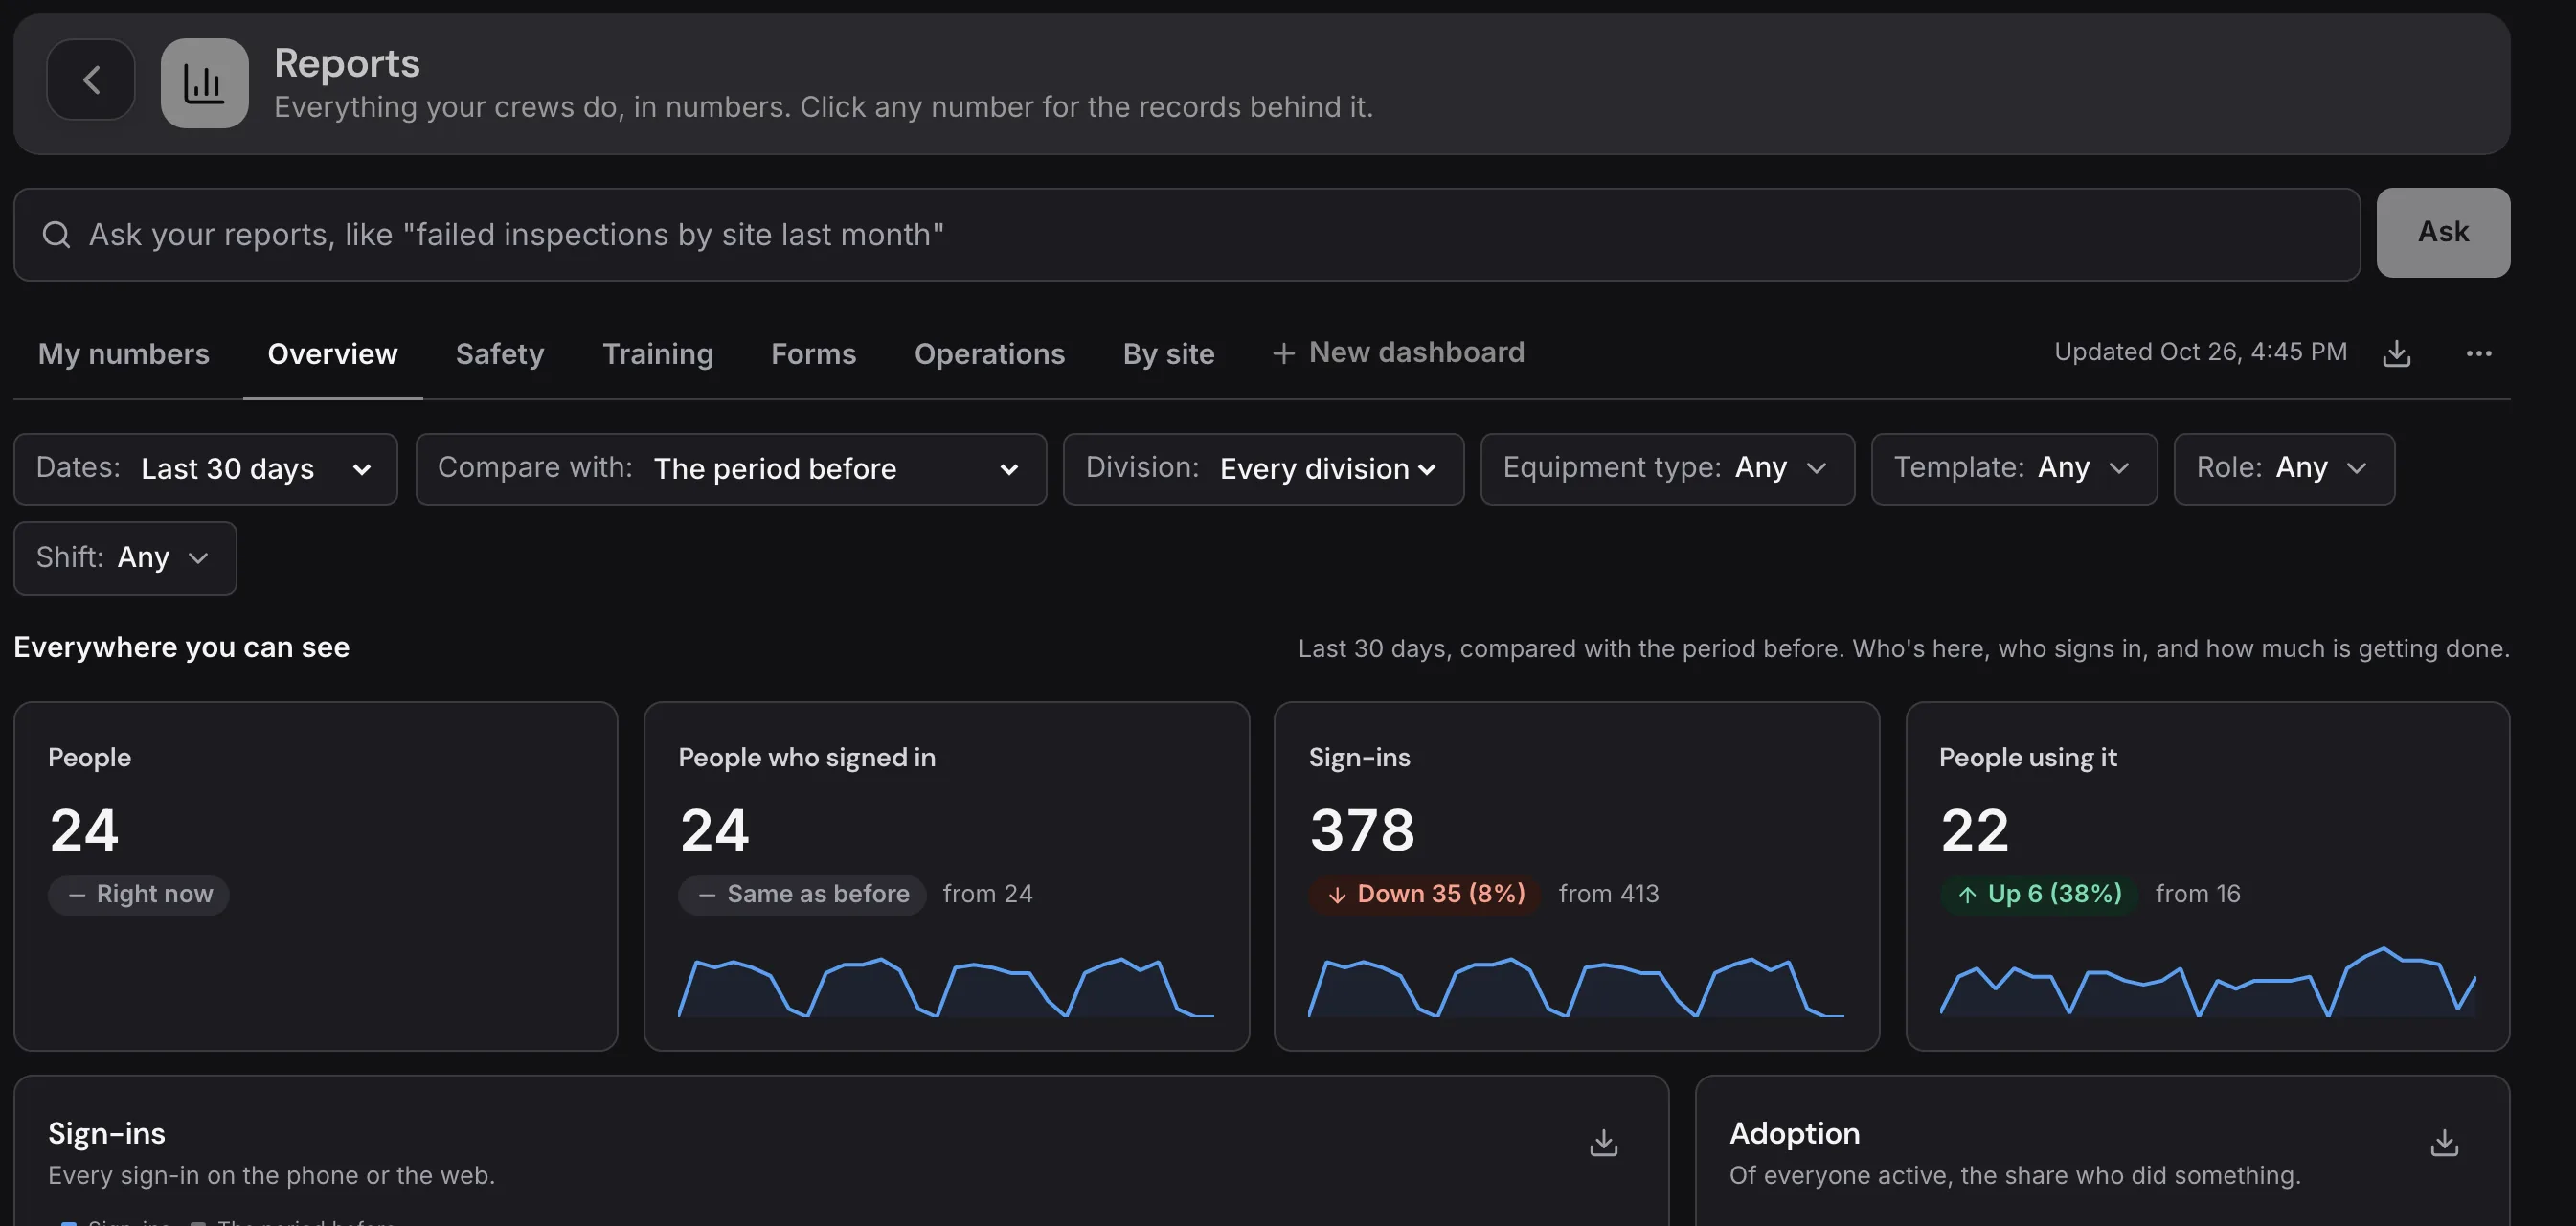Select the Overview tab
The image size is (2576, 1226).
coord(333,354)
